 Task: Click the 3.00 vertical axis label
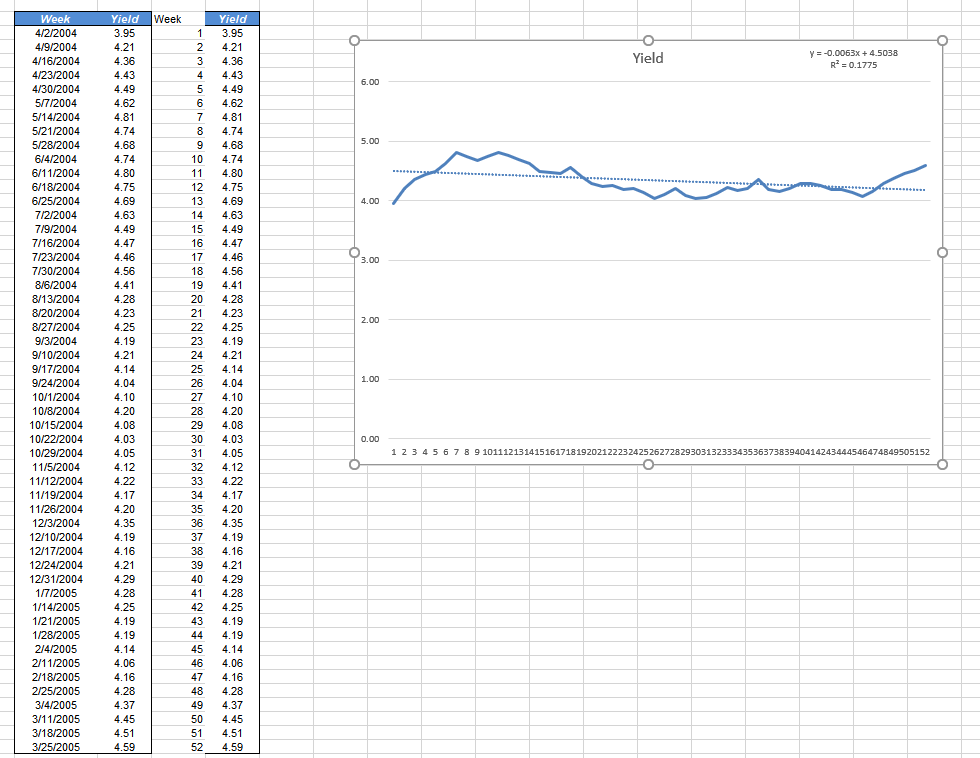pyautogui.click(x=370, y=260)
